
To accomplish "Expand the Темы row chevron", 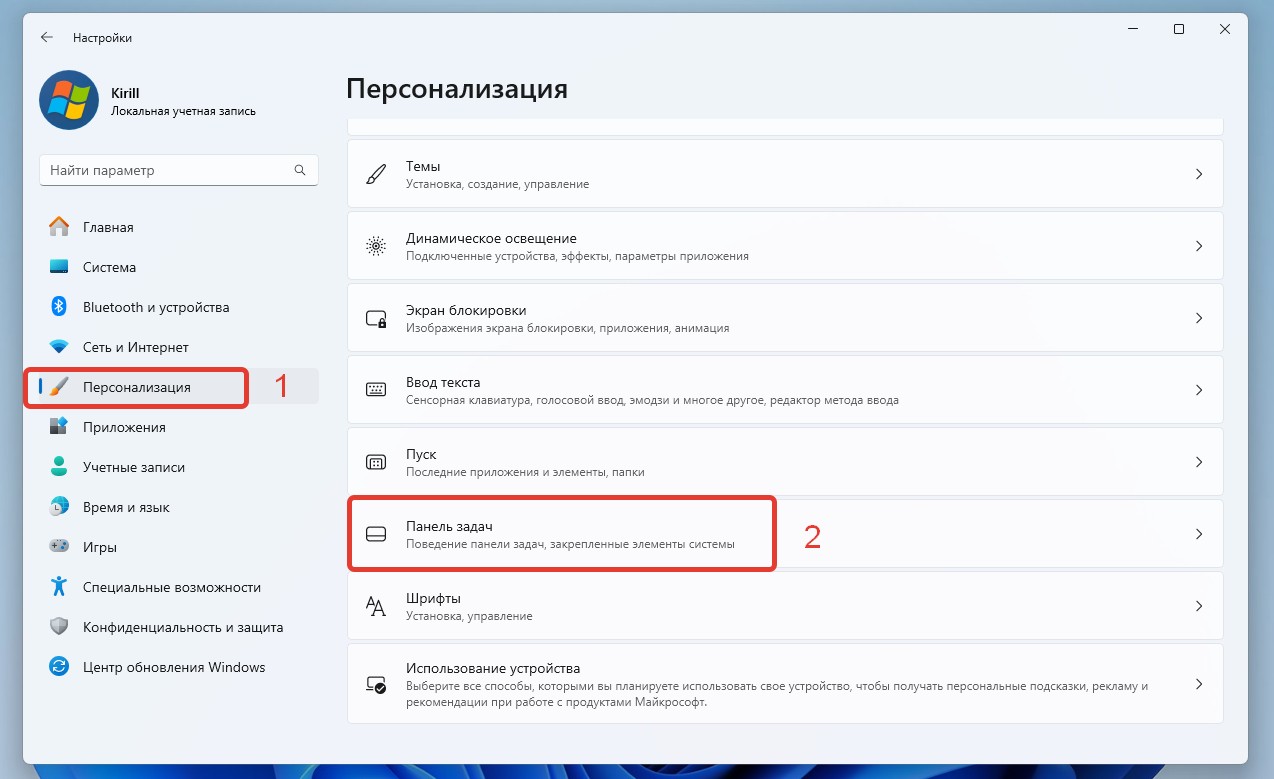I will (x=1199, y=174).
